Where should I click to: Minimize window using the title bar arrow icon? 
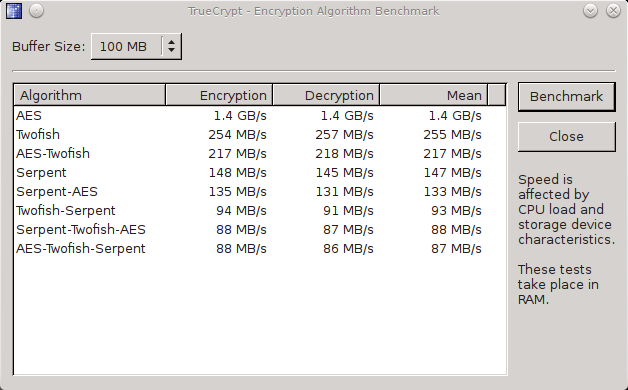tap(590, 11)
